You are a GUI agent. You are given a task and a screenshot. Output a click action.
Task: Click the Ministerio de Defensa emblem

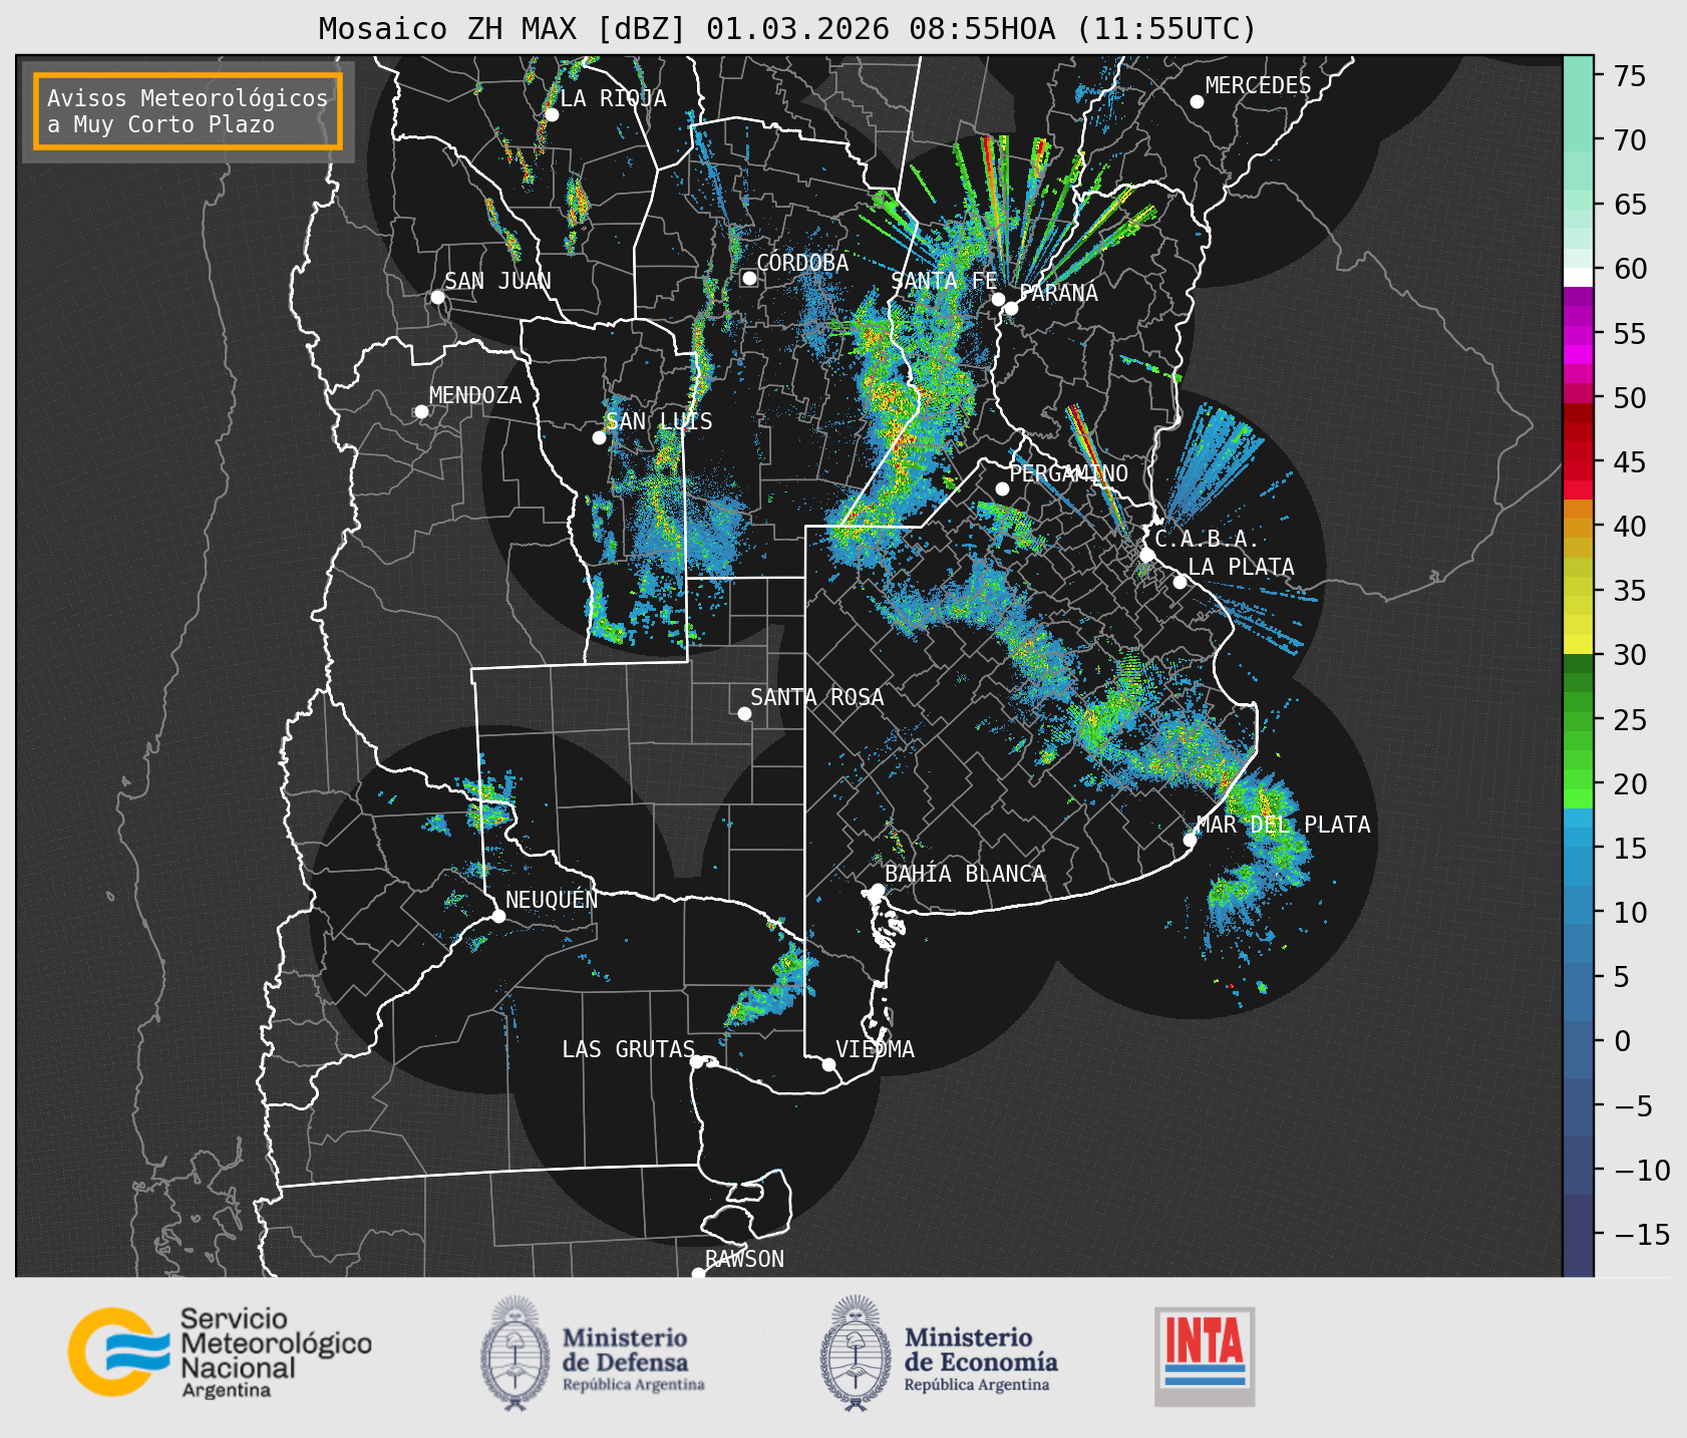[515, 1353]
